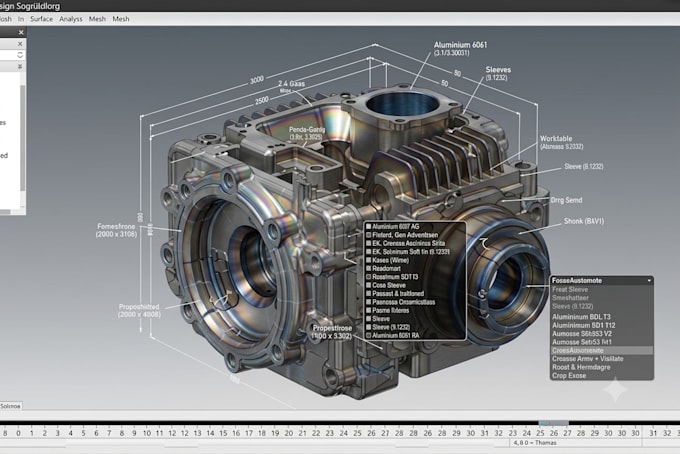Toggle the Cose Sleeve checkbox

tap(369, 285)
